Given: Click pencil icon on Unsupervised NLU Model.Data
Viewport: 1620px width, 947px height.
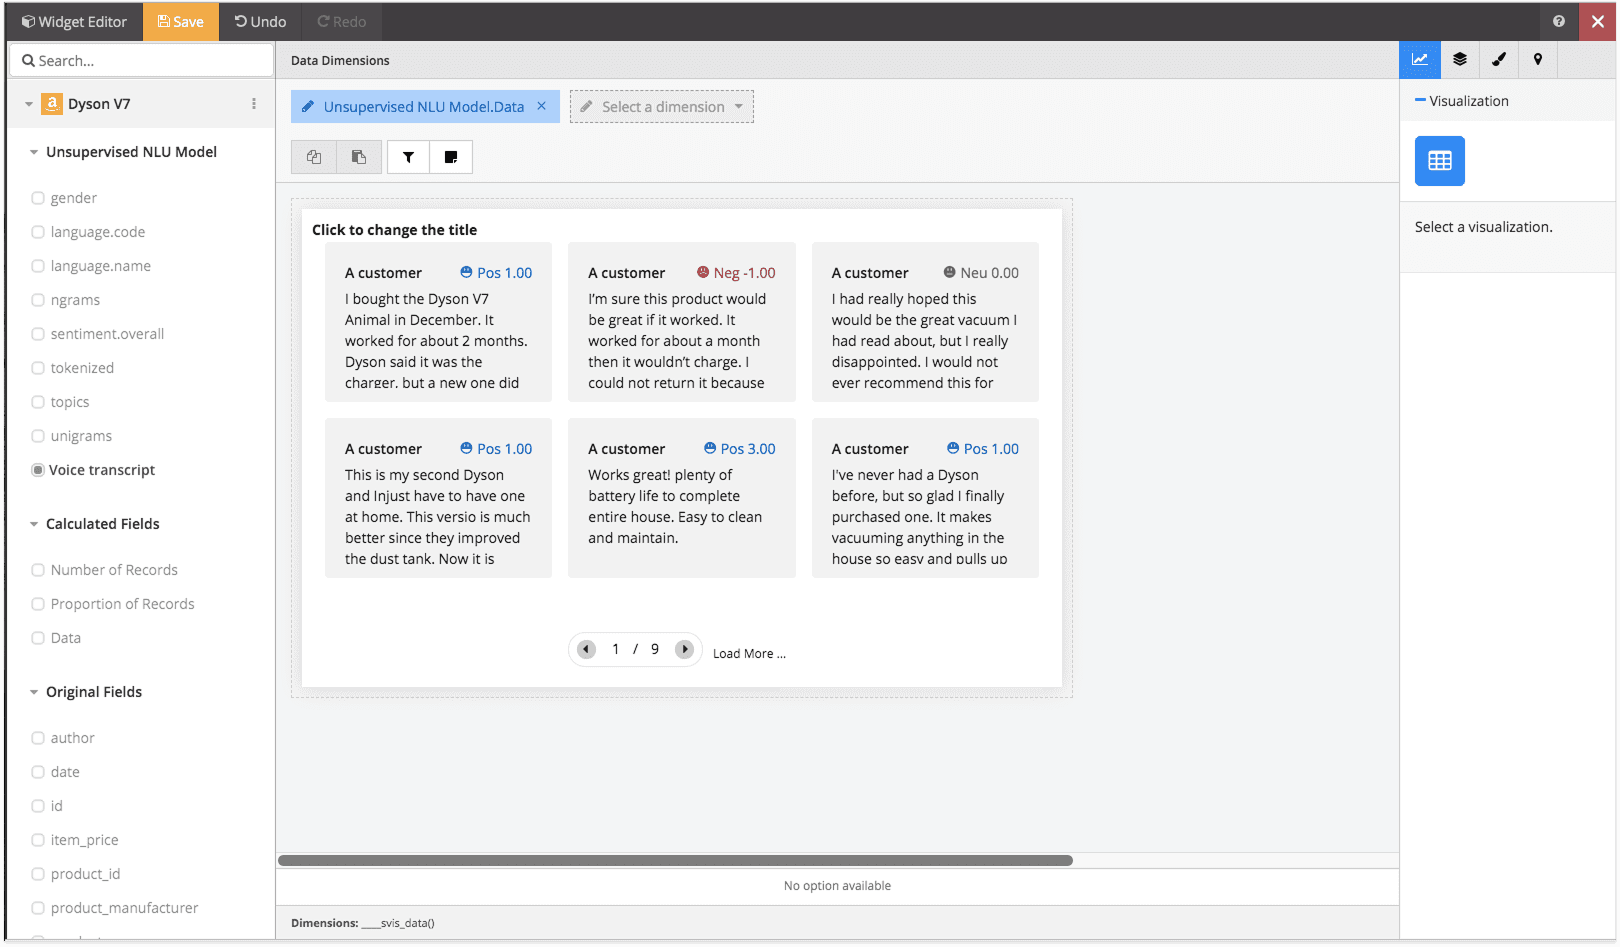Looking at the screenshot, I should [x=308, y=107].
